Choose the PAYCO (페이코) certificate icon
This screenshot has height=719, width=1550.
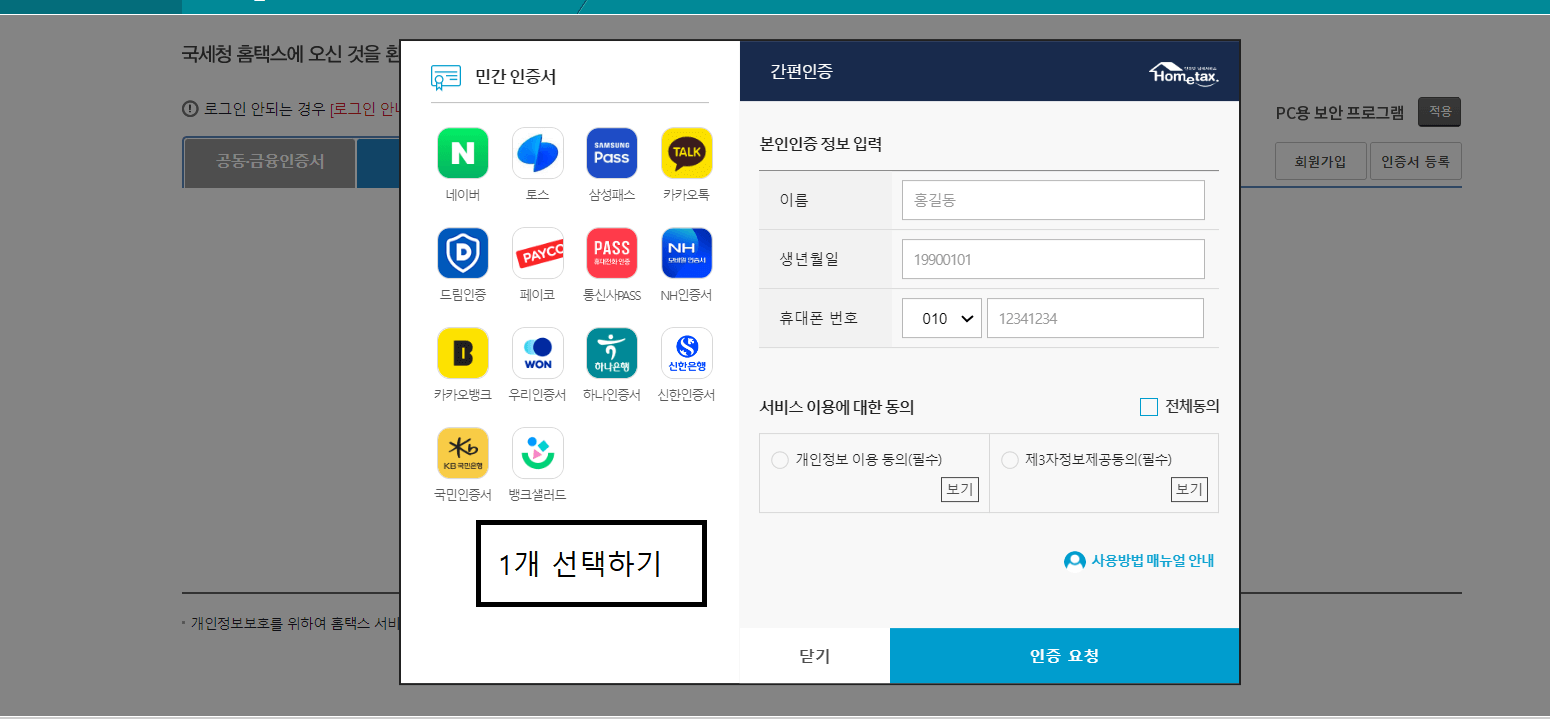(x=538, y=253)
